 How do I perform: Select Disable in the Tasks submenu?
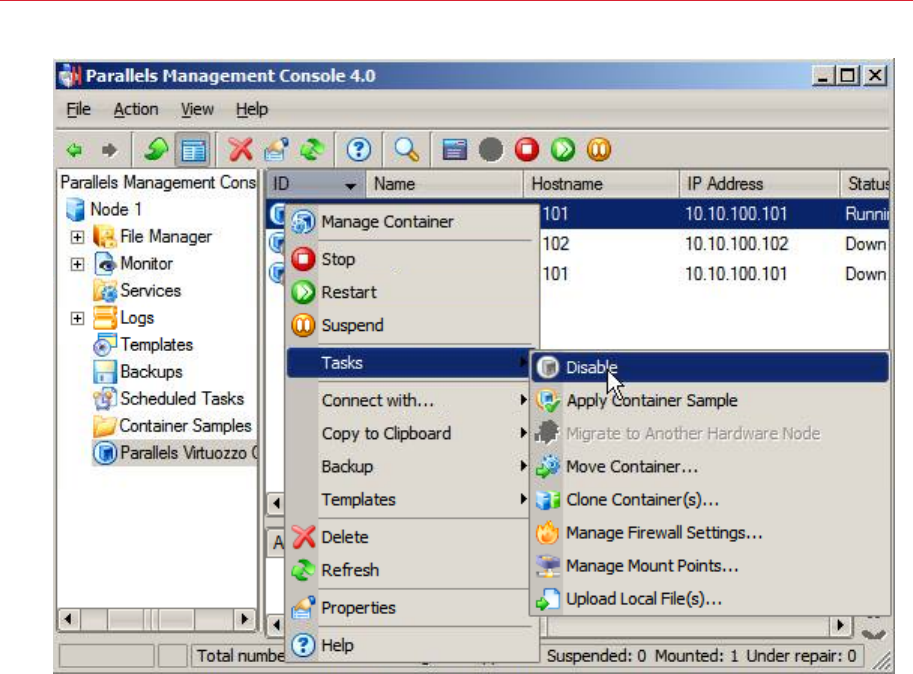click(x=710, y=367)
